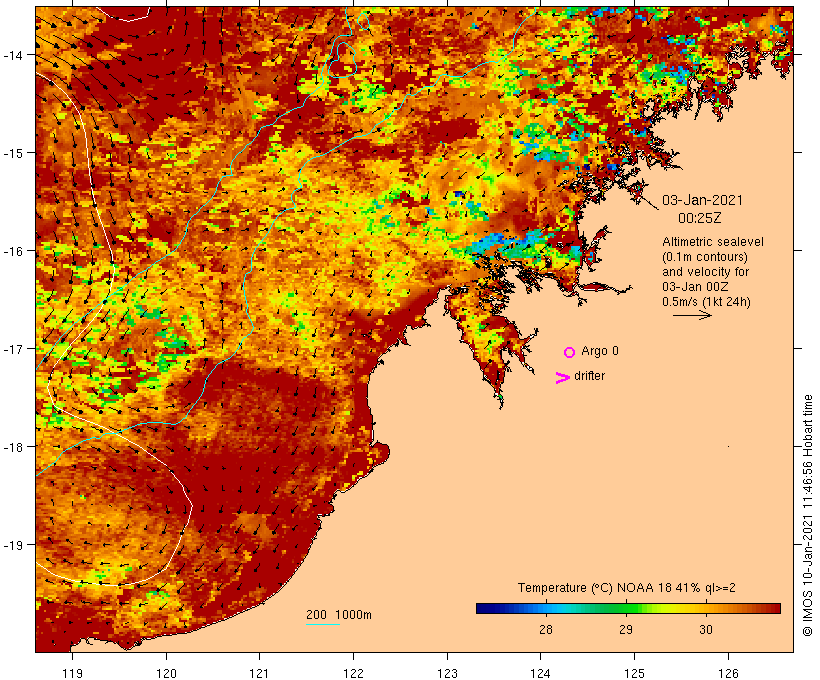
Task: Click the '(0.1m contours)' text
Action: 705,257
